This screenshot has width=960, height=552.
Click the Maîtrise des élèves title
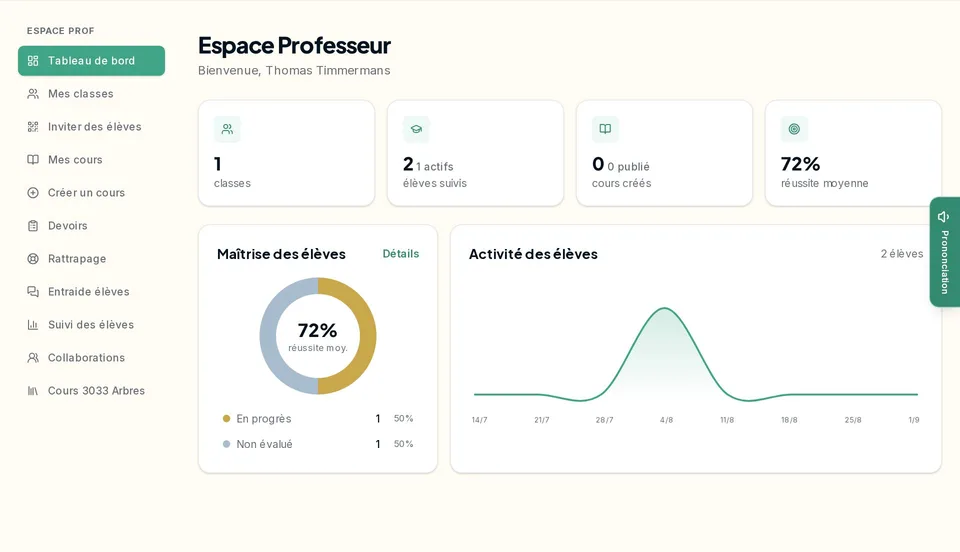coord(281,254)
